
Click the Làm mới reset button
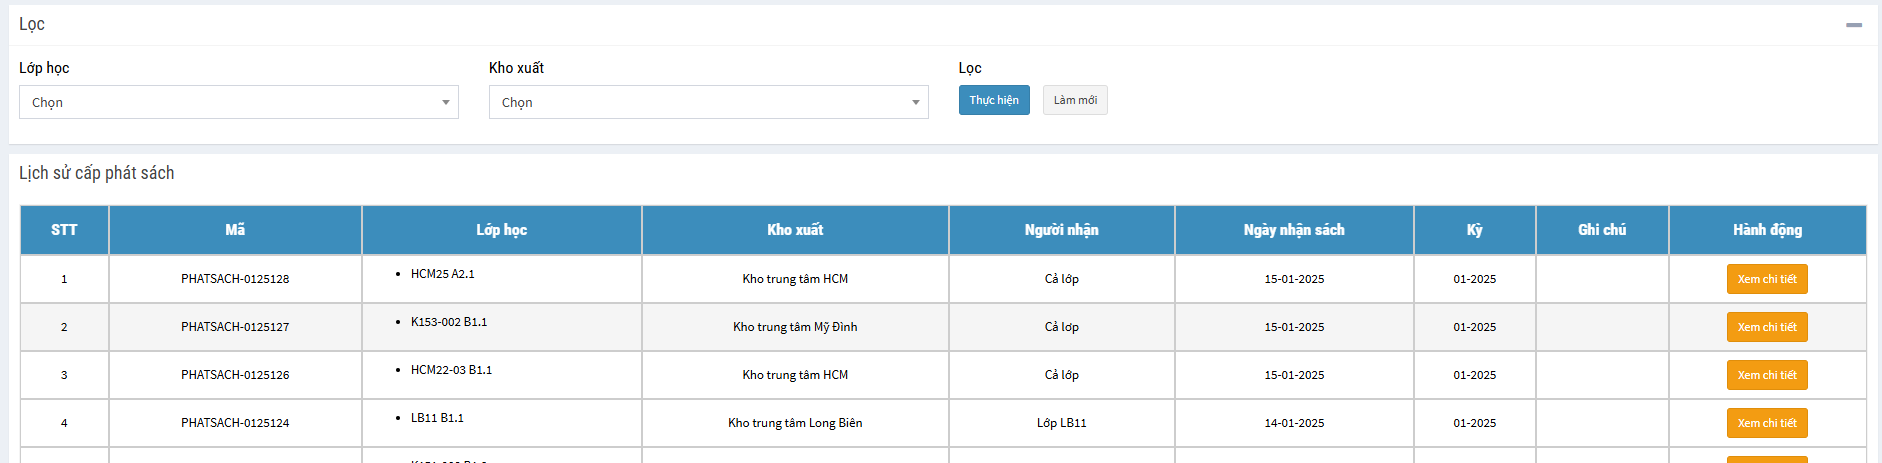(x=1075, y=100)
